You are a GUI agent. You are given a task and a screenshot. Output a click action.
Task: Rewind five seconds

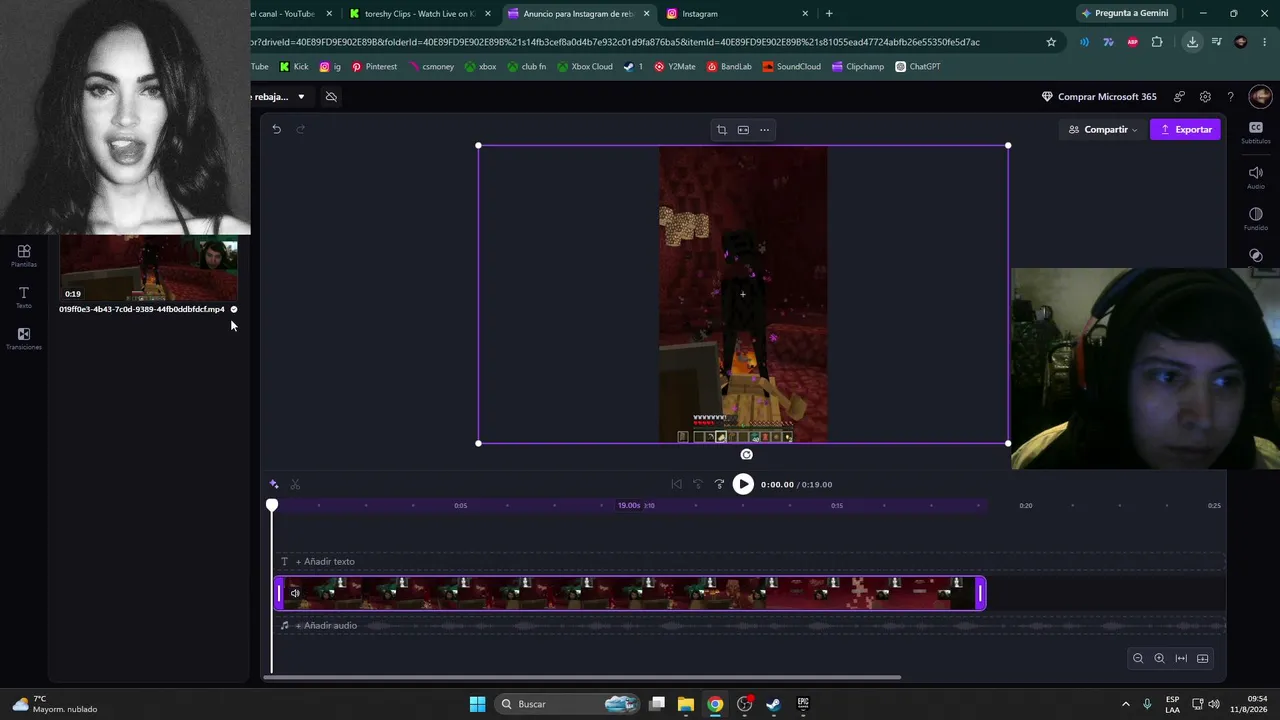(698, 484)
